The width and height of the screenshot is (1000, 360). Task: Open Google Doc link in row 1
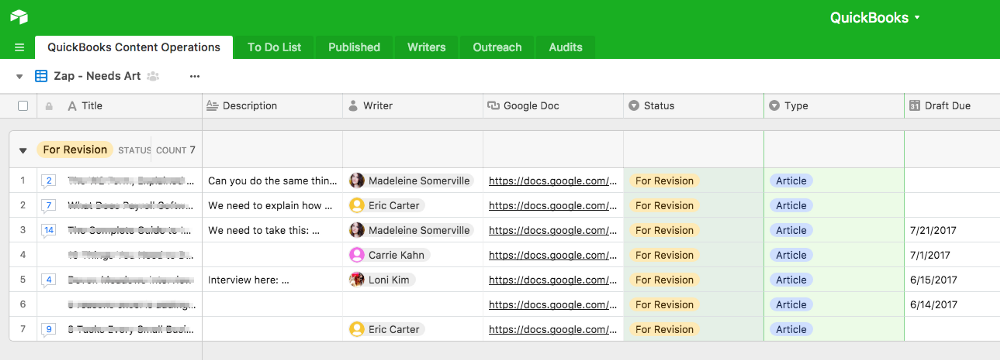[553, 181]
